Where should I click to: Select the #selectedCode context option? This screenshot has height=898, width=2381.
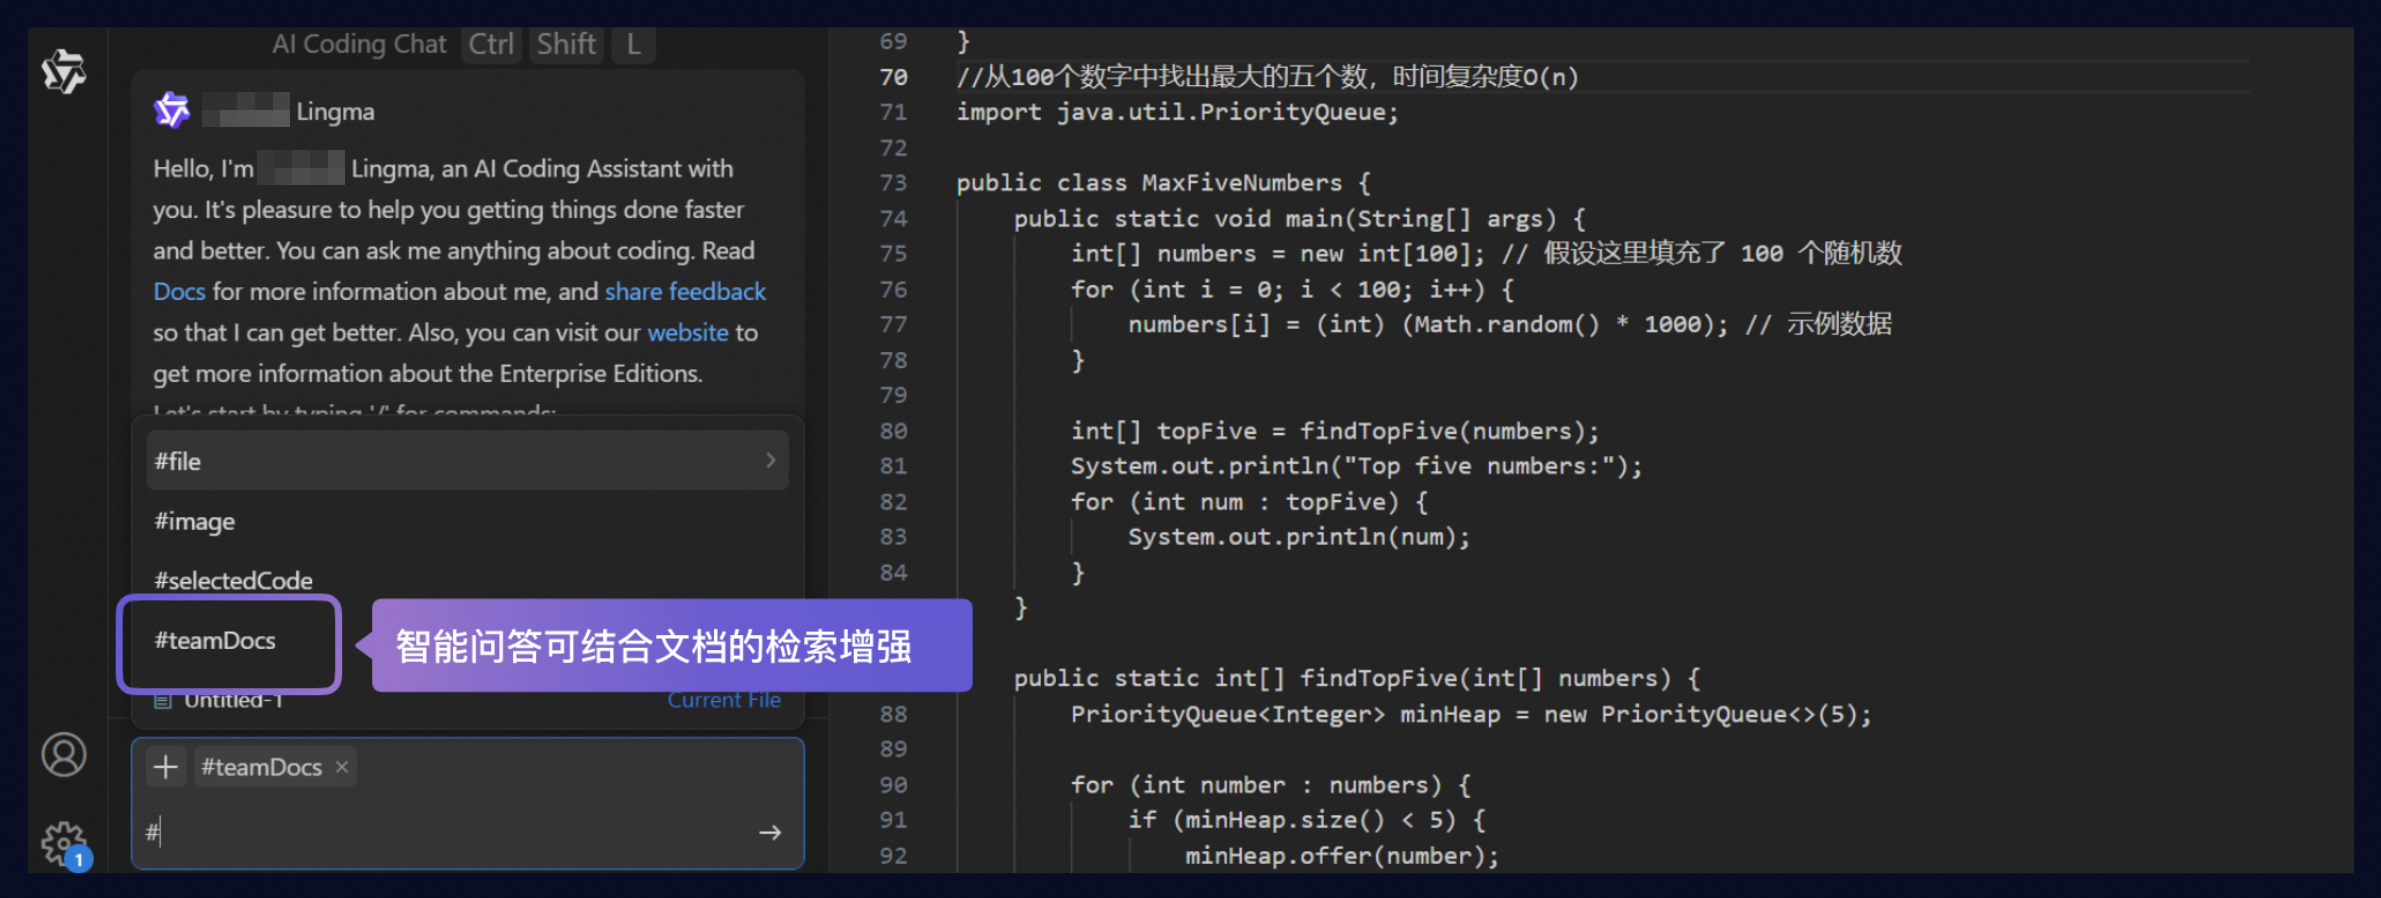pos(468,580)
